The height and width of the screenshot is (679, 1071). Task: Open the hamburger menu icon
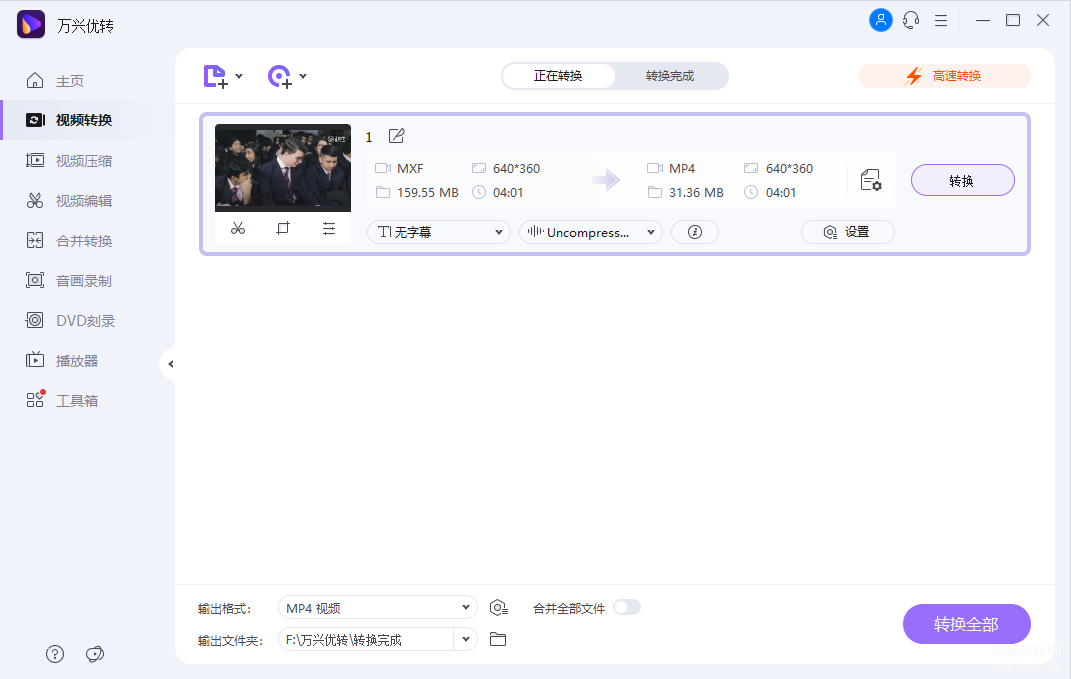[941, 20]
